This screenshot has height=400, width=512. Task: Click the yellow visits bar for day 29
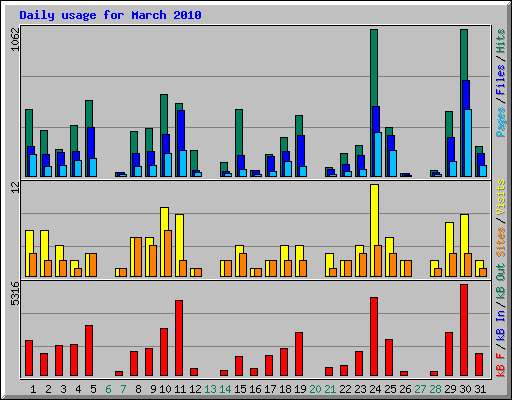[449, 238]
